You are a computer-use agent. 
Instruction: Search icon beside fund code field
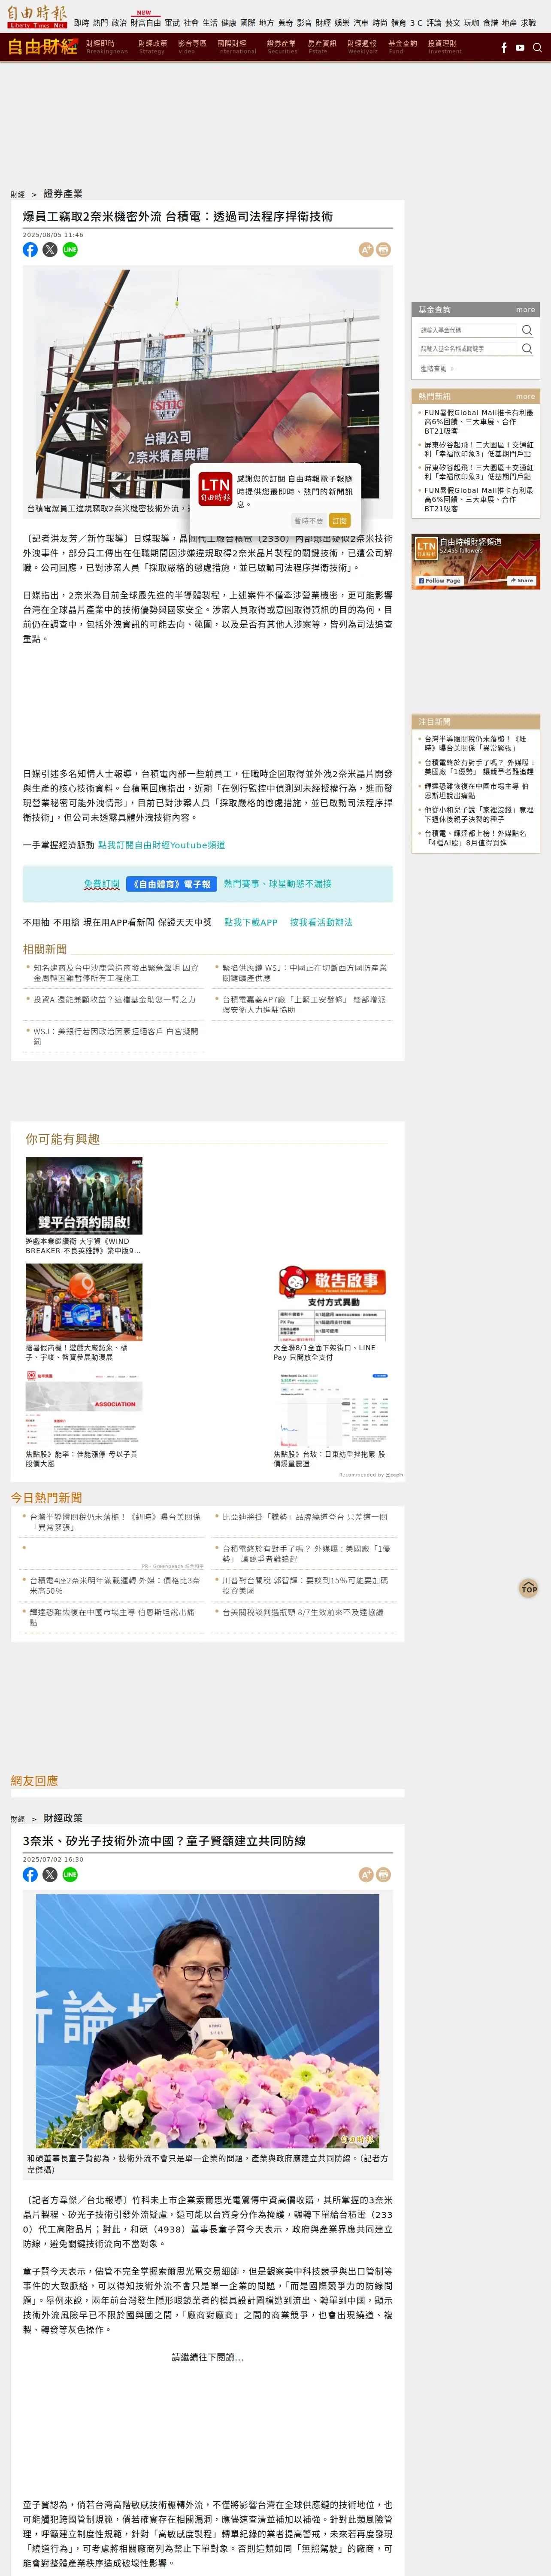(526, 330)
